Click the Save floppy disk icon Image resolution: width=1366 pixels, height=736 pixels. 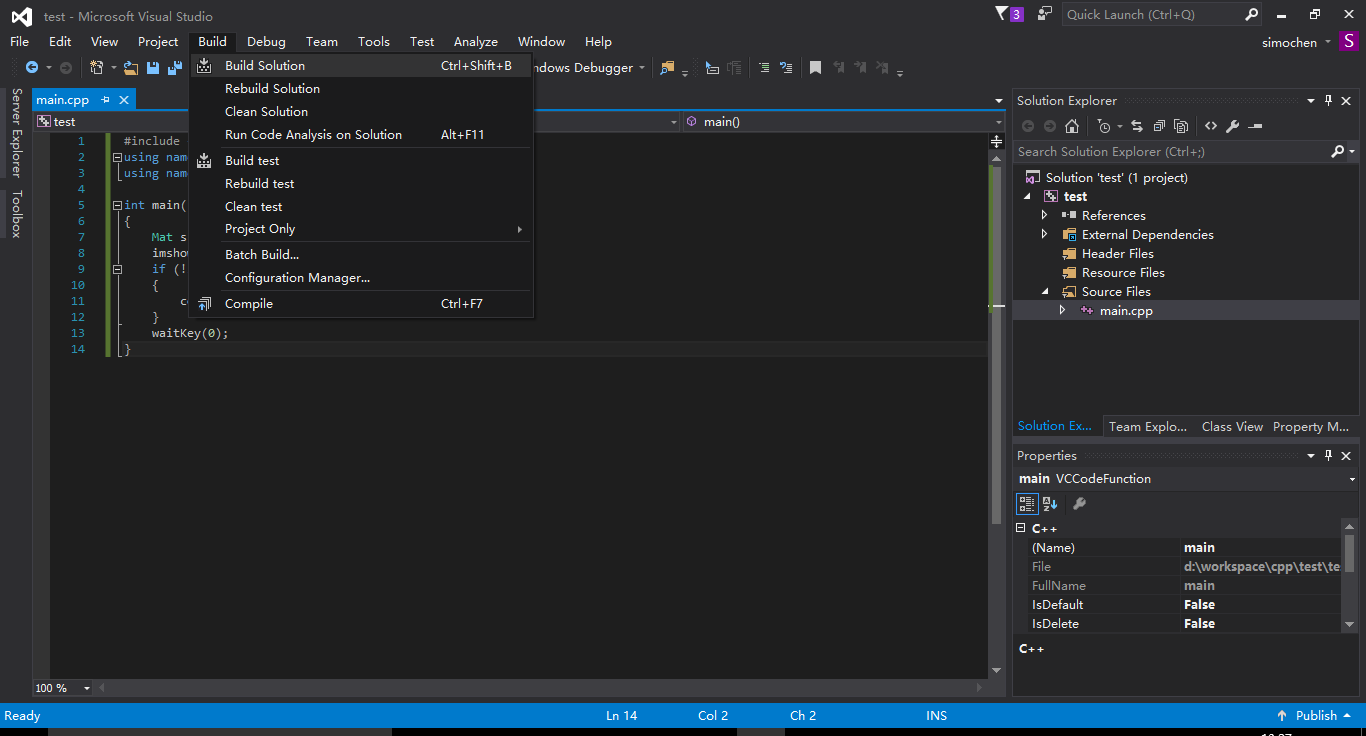(x=153, y=68)
